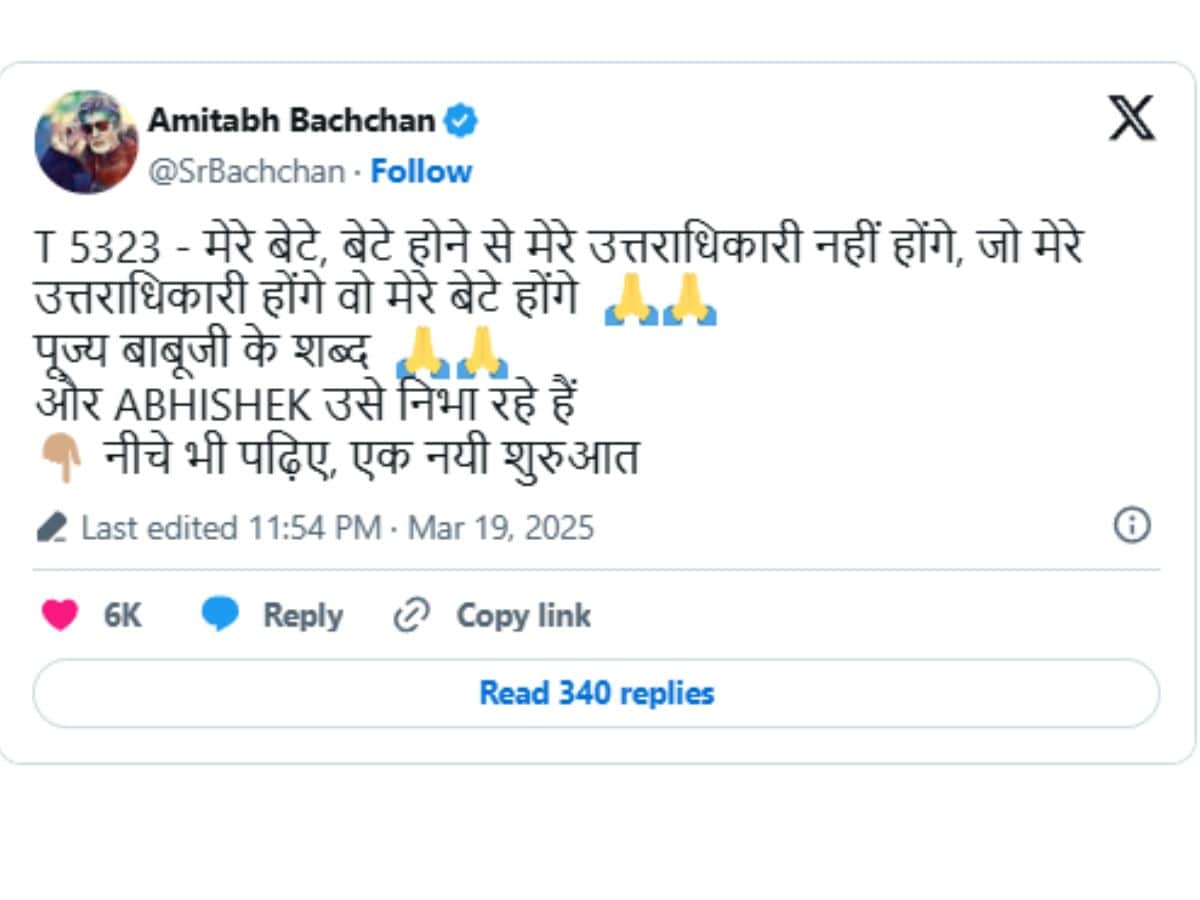Open the Amitabh Bachchan display name link

click(291, 121)
